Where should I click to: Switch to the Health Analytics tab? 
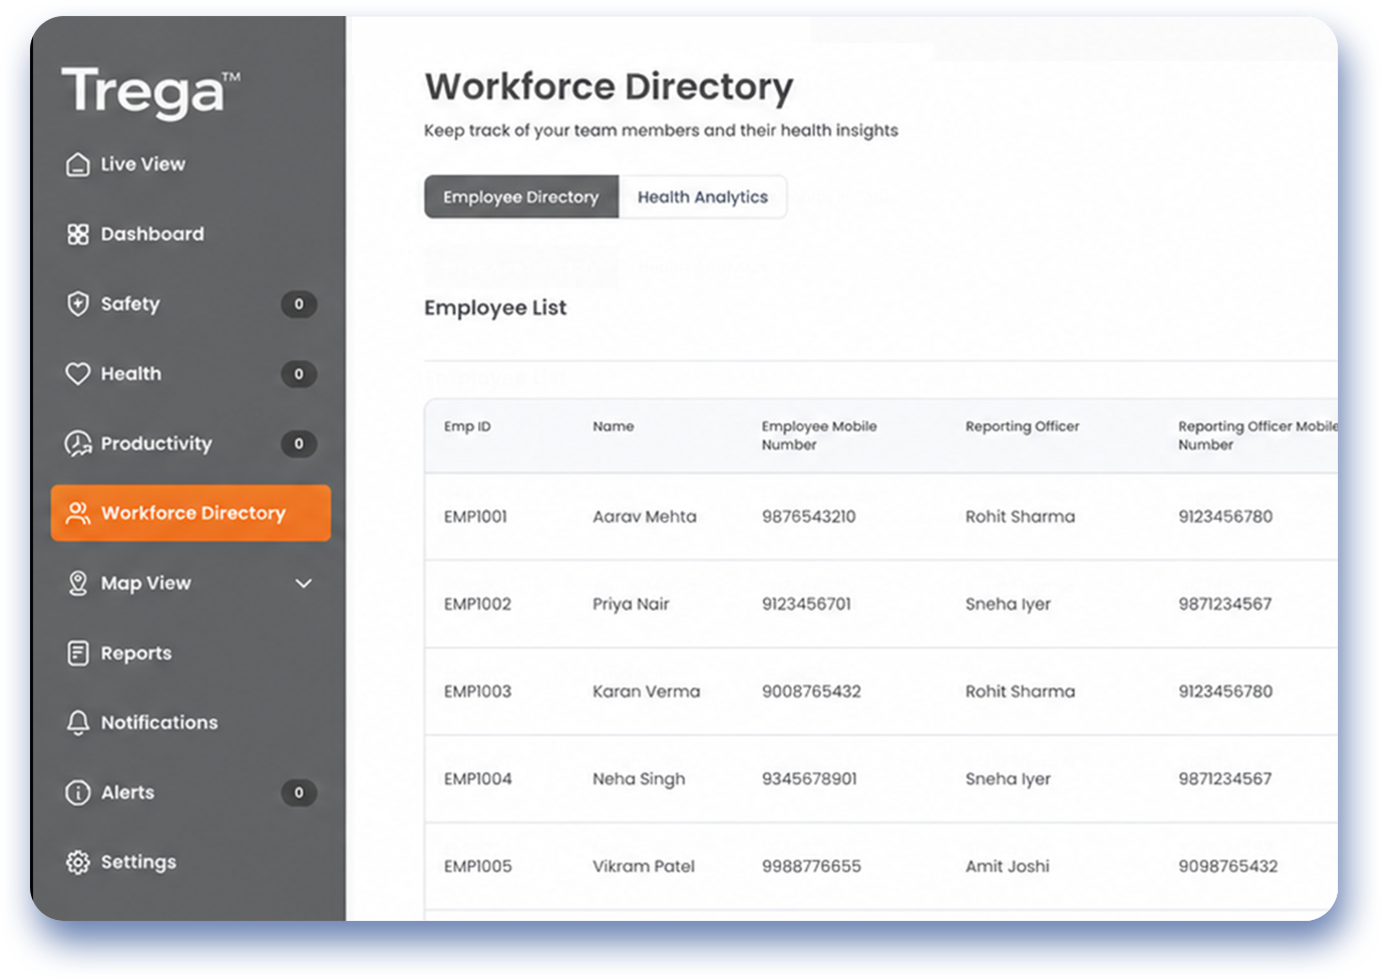pos(703,197)
